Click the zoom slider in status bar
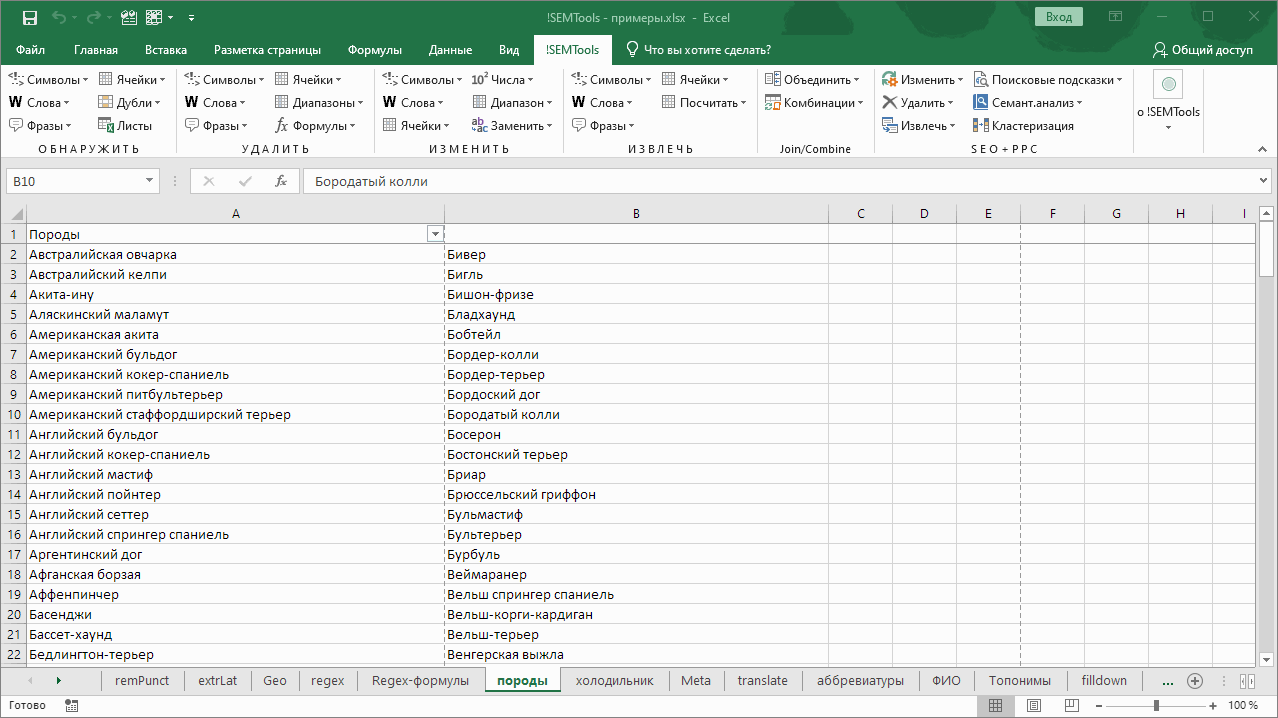 click(1156, 706)
